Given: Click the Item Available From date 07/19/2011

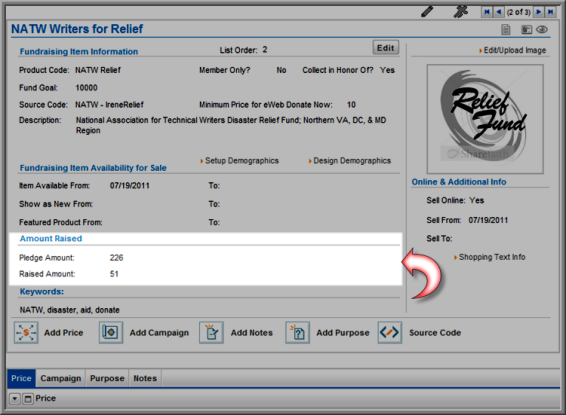Looking at the screenshot, I should coord(130,185).
